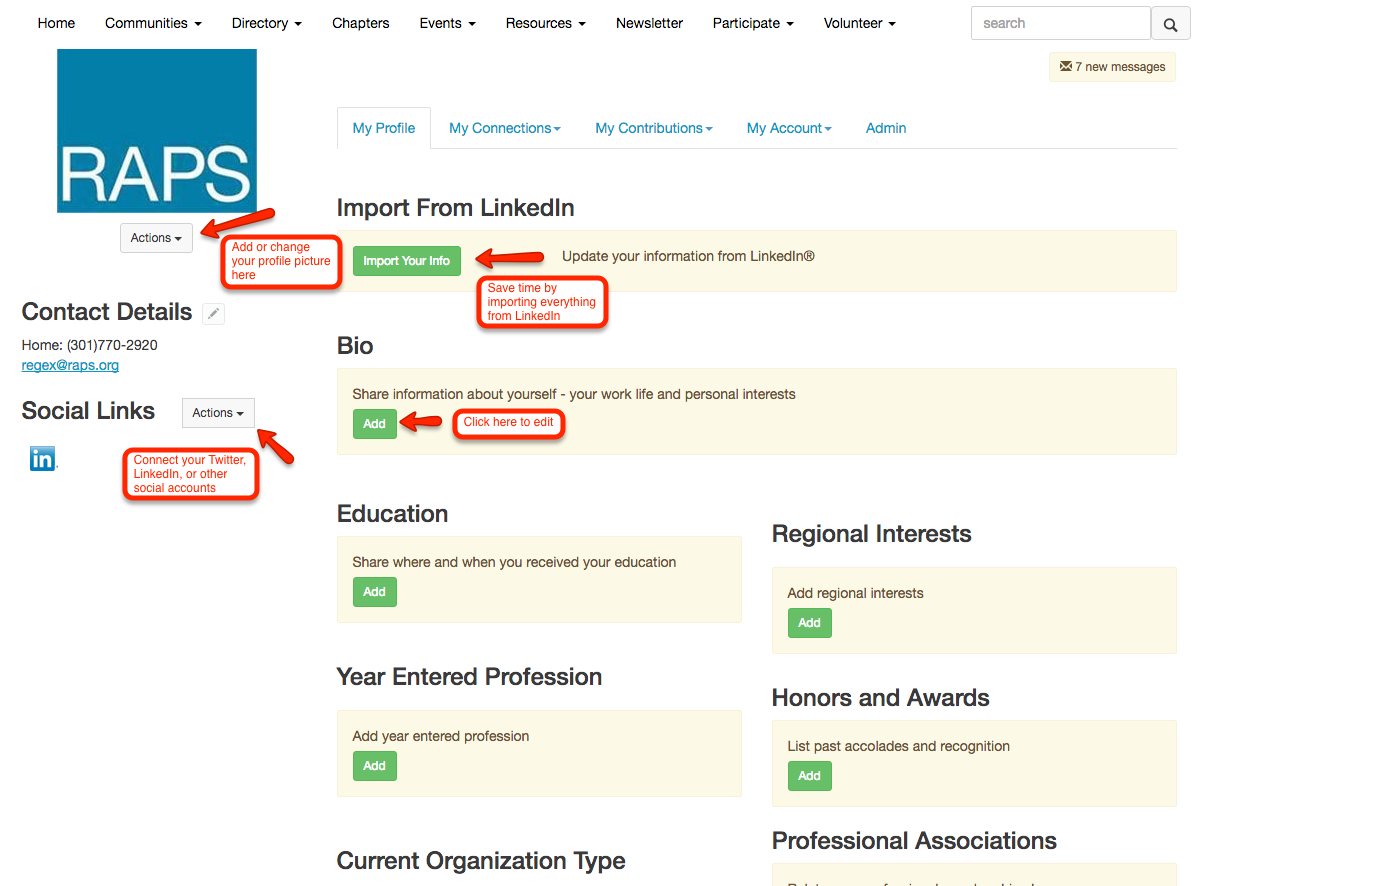Expand the Volunteer menu
1390x886 pixels.
pyautogui.click(x=859, y=23)
